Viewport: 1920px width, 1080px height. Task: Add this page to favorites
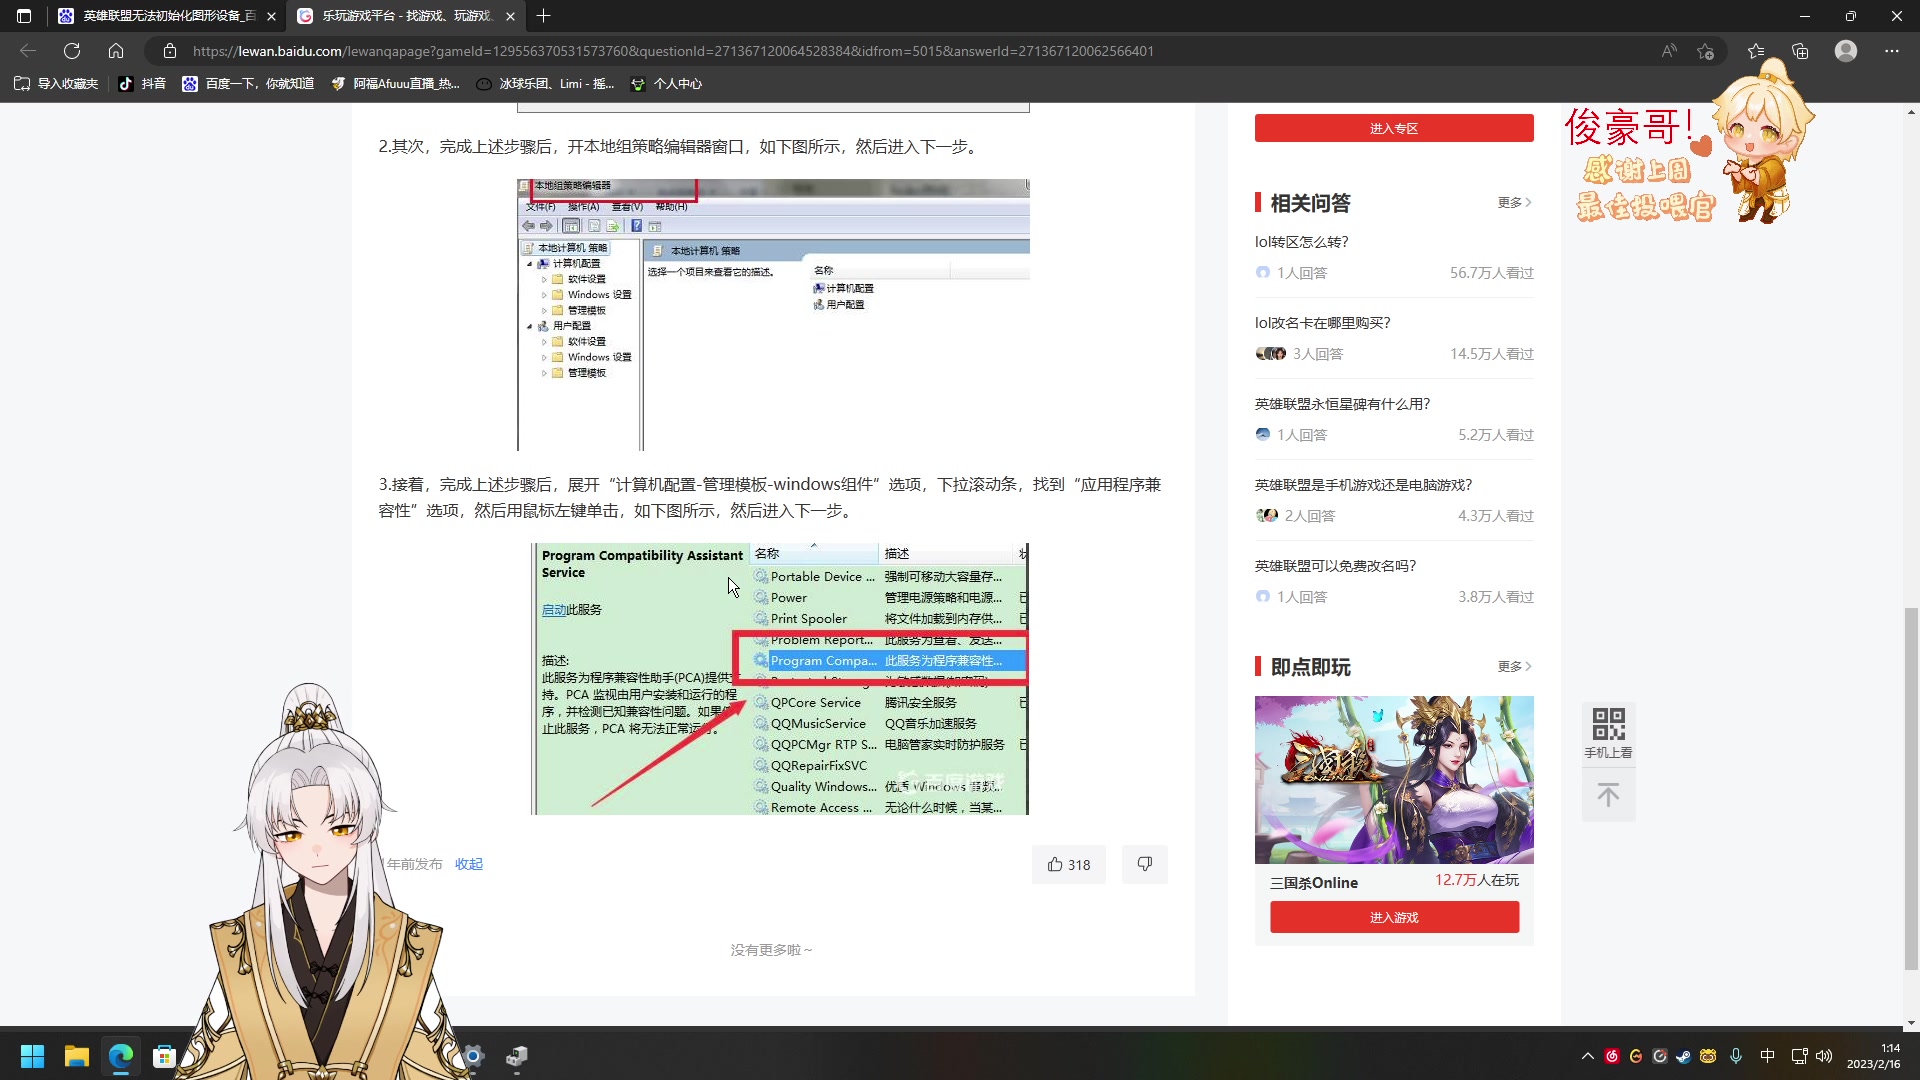pos(1706,51)
